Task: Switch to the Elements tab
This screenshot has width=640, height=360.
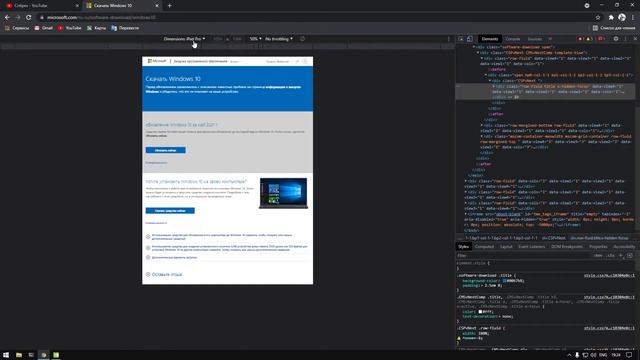Action: pos(489,39)
